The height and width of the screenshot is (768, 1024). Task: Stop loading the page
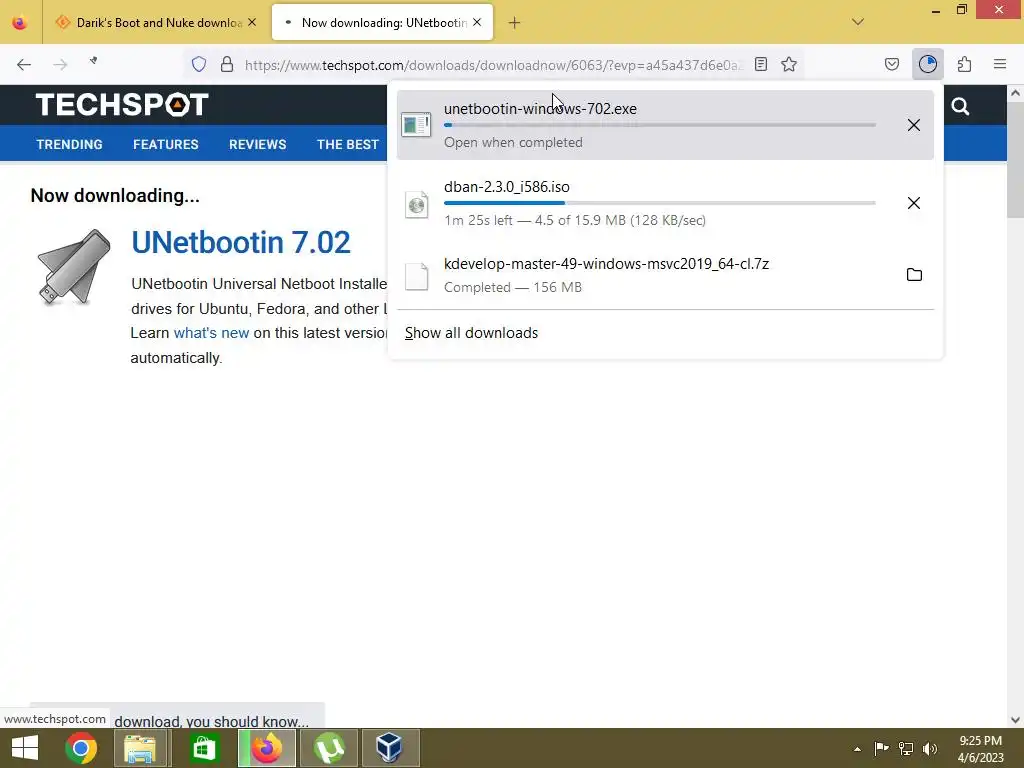pos(94,61)
